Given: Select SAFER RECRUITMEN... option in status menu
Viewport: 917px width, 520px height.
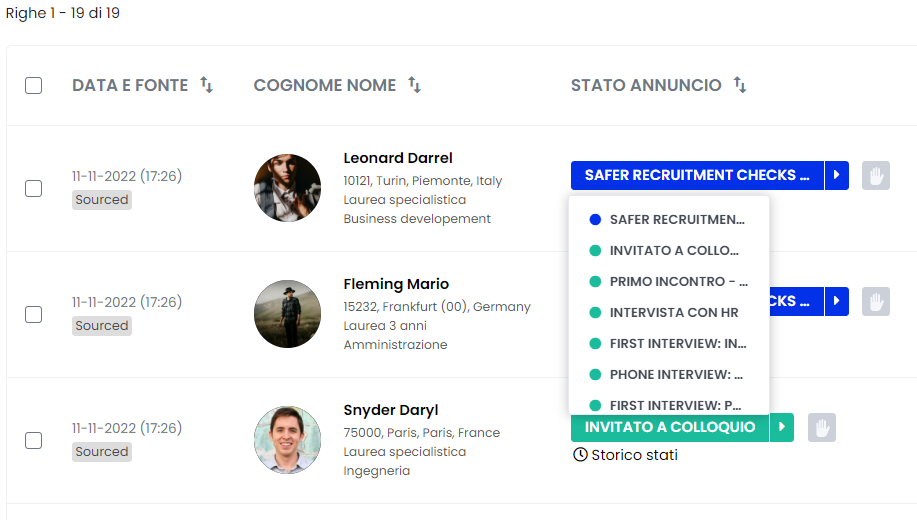Looking at the screenshot, I should 668,219.
